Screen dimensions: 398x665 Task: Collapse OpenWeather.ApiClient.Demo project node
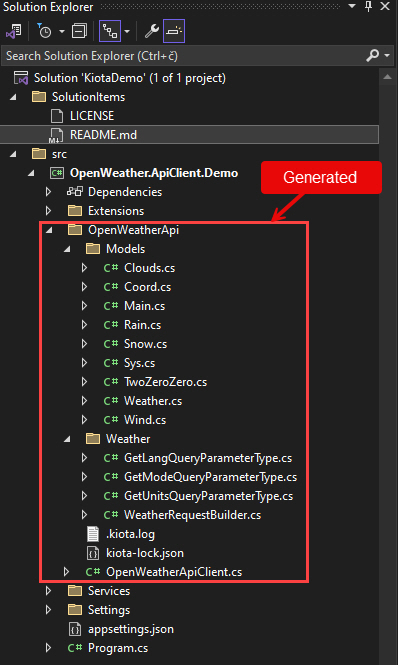coord(31,173)
